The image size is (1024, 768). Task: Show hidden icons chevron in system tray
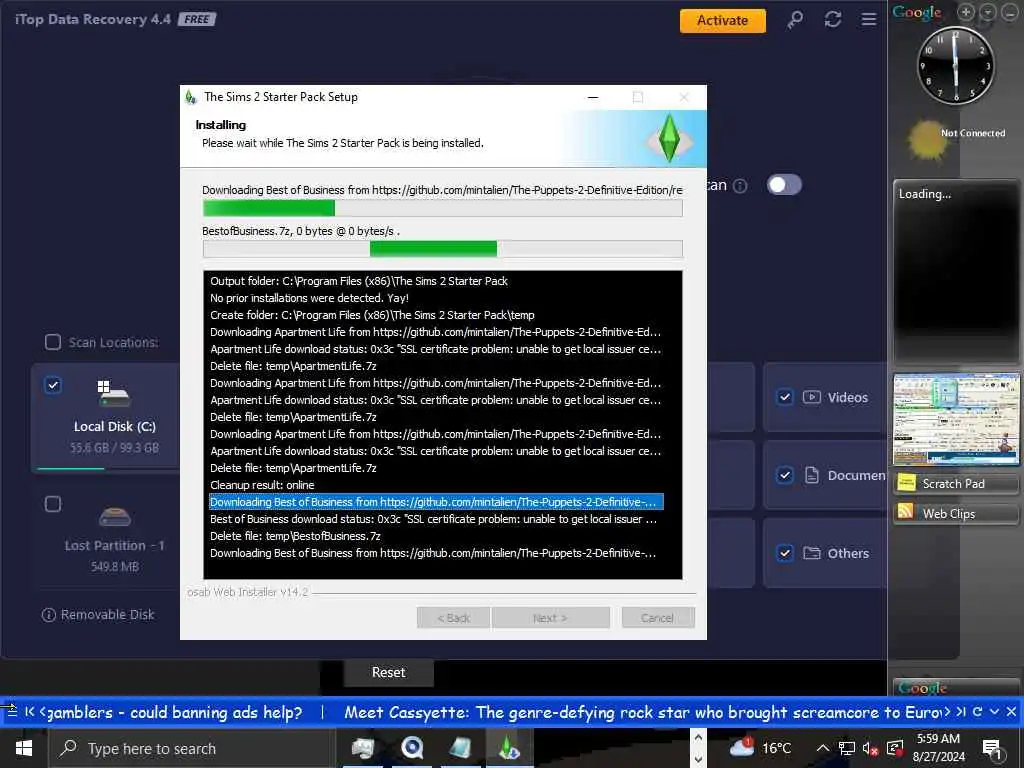pos(823,748)
